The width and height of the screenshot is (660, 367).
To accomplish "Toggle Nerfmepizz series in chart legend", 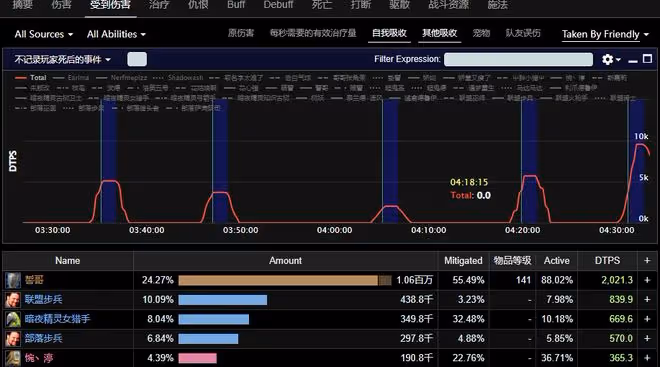I will point(121,78).
